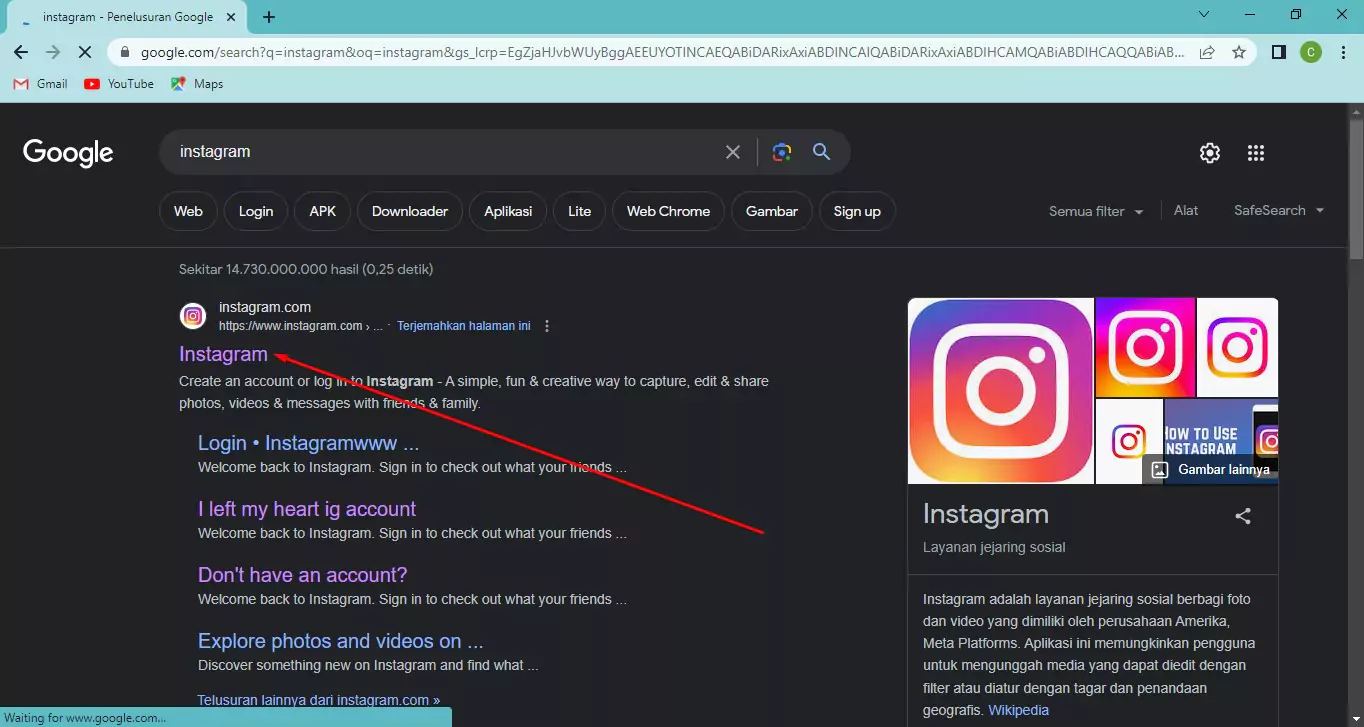Click the Gambar lainnya button
The height and width of the screenshot is (727, 1364).
pyautogui.click(x=1211, y=469)
